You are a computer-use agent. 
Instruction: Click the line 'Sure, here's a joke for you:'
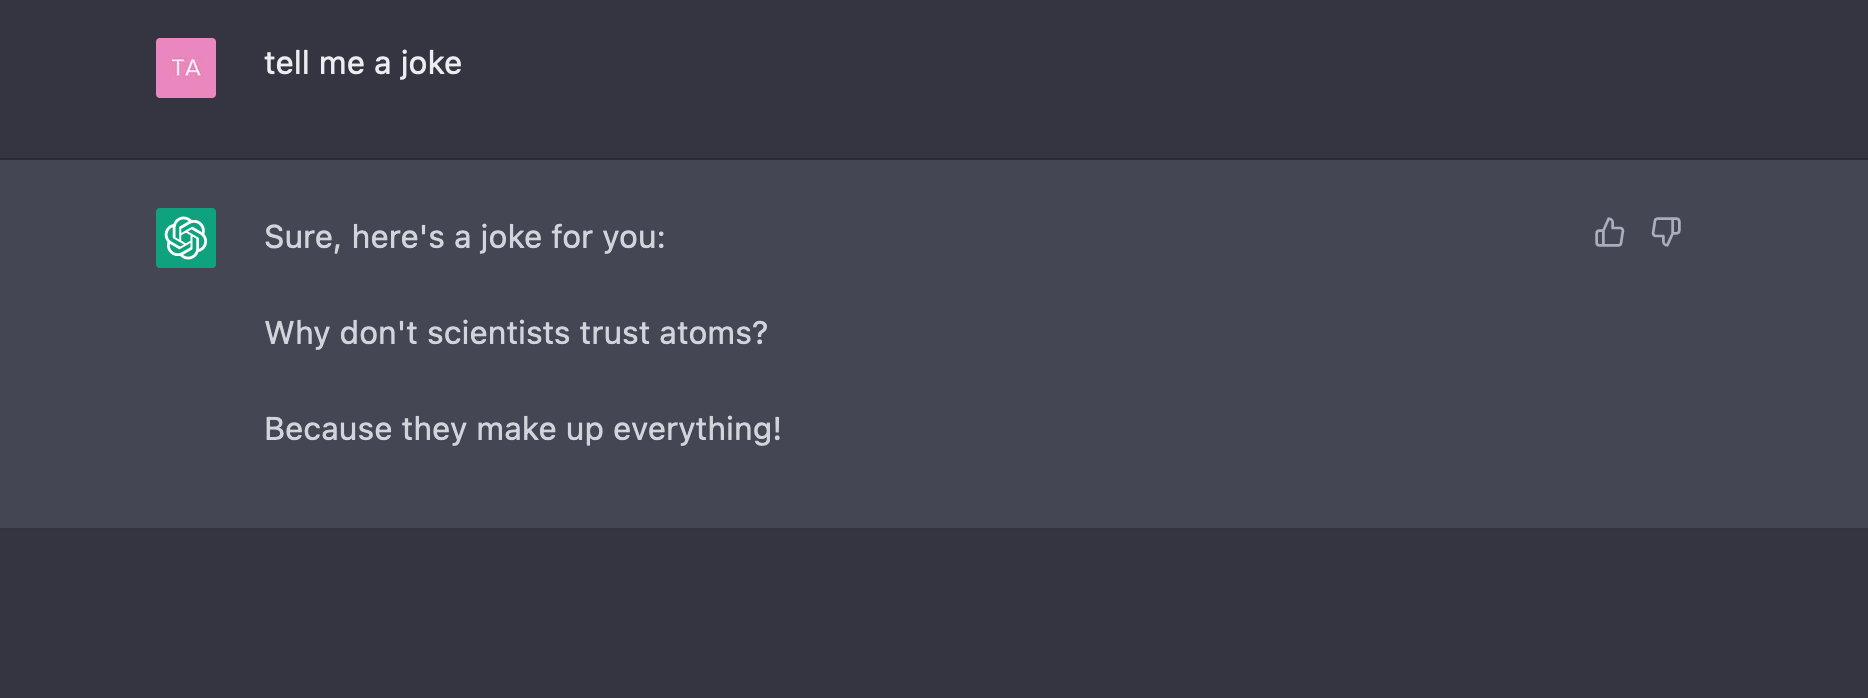click(x=464, y=238)
